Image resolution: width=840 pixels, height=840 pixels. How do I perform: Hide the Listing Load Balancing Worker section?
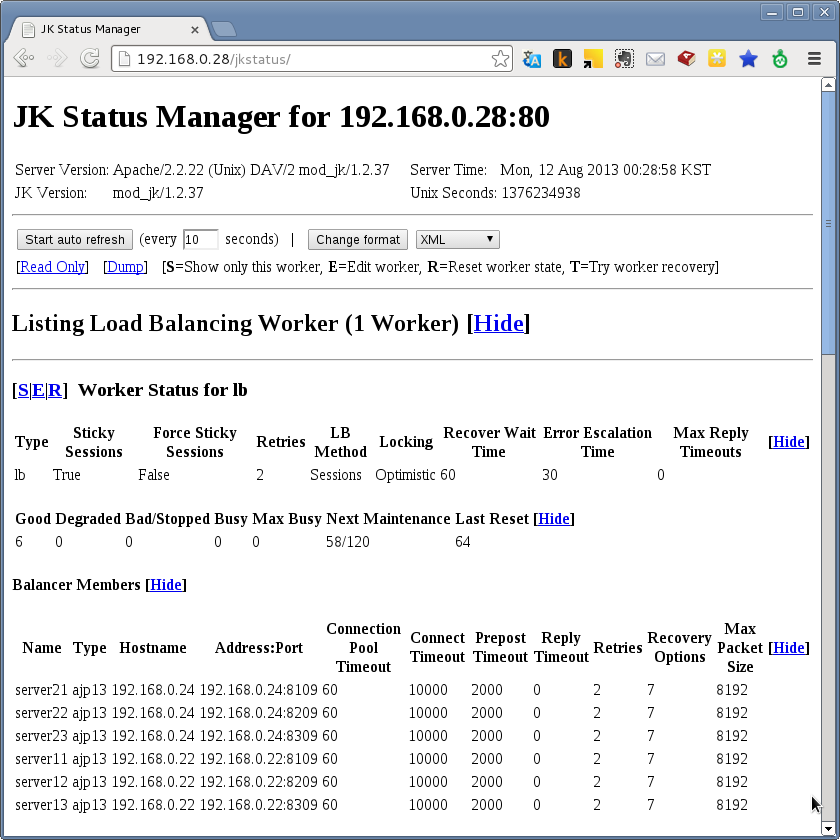(x=498, y=323)
